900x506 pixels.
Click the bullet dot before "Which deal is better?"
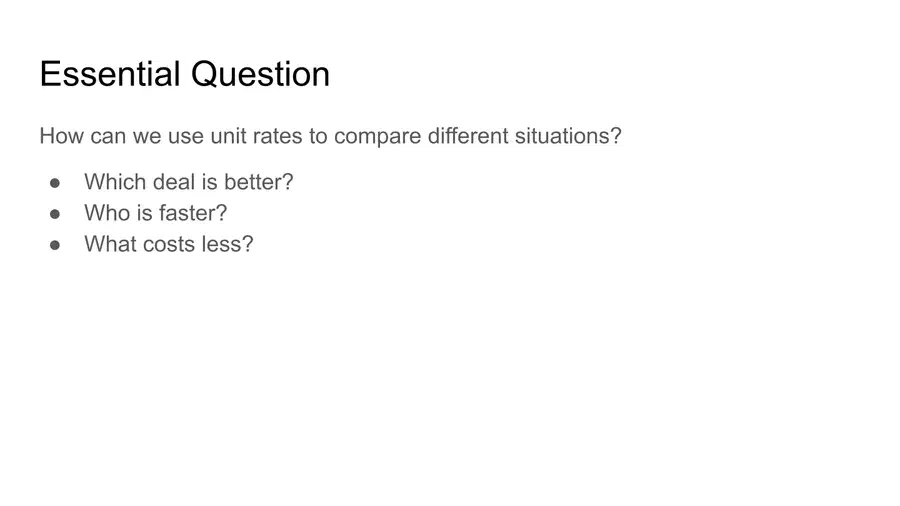(55, 183)
